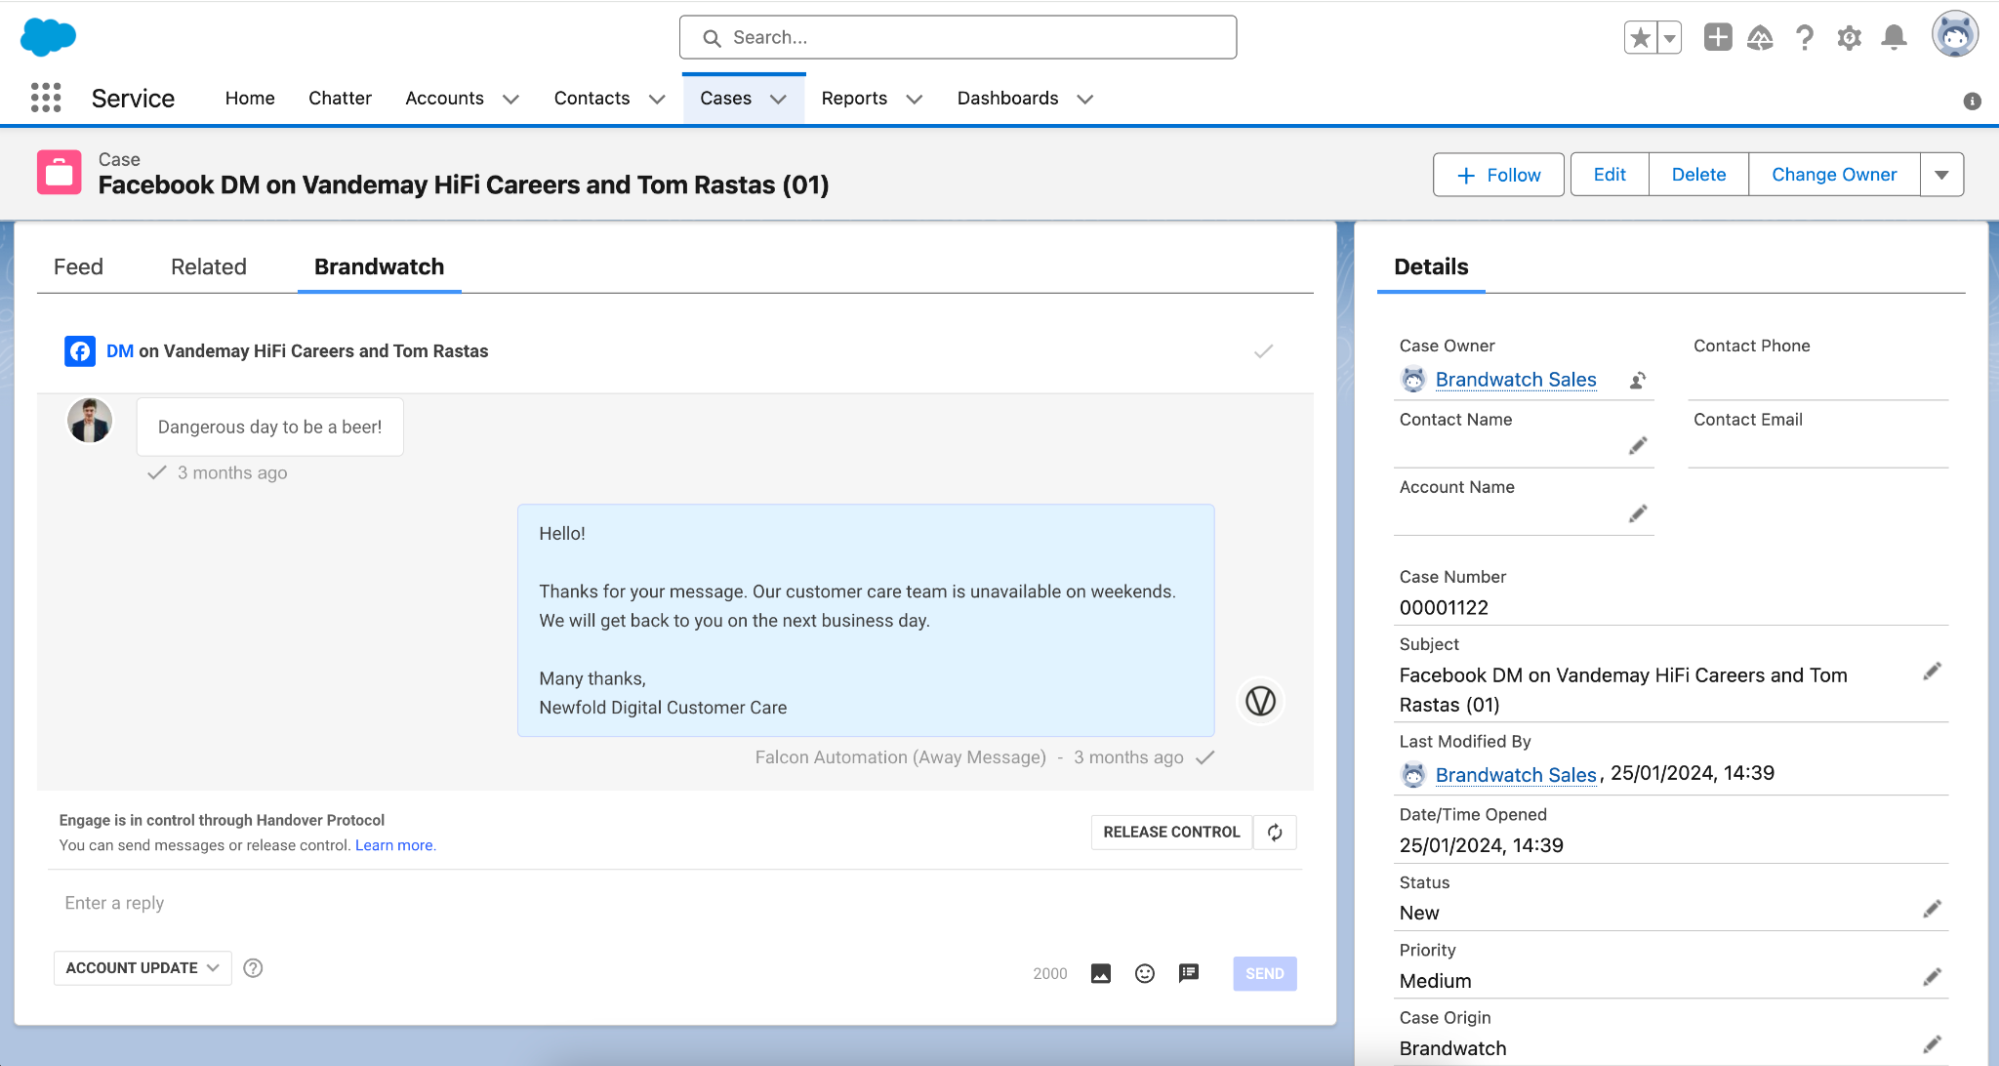Screen dimensions: 1999x1066
Task: Go to the Home tab
Action: (x=250, y=98)
